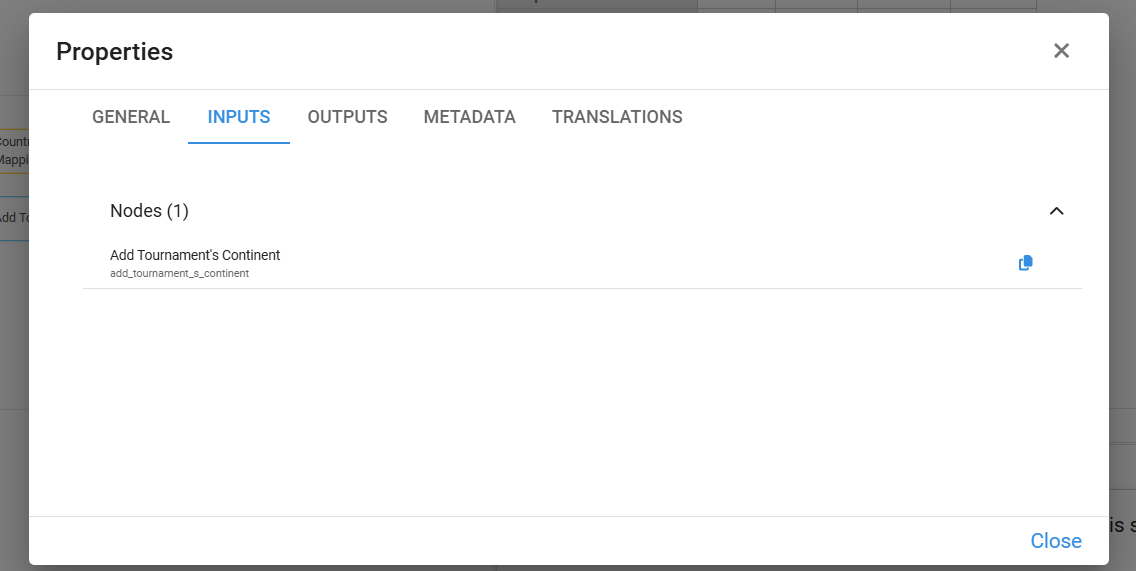Collapse the Nodes section chevron
The image size is (1136, 571).
pos(1056,211)
